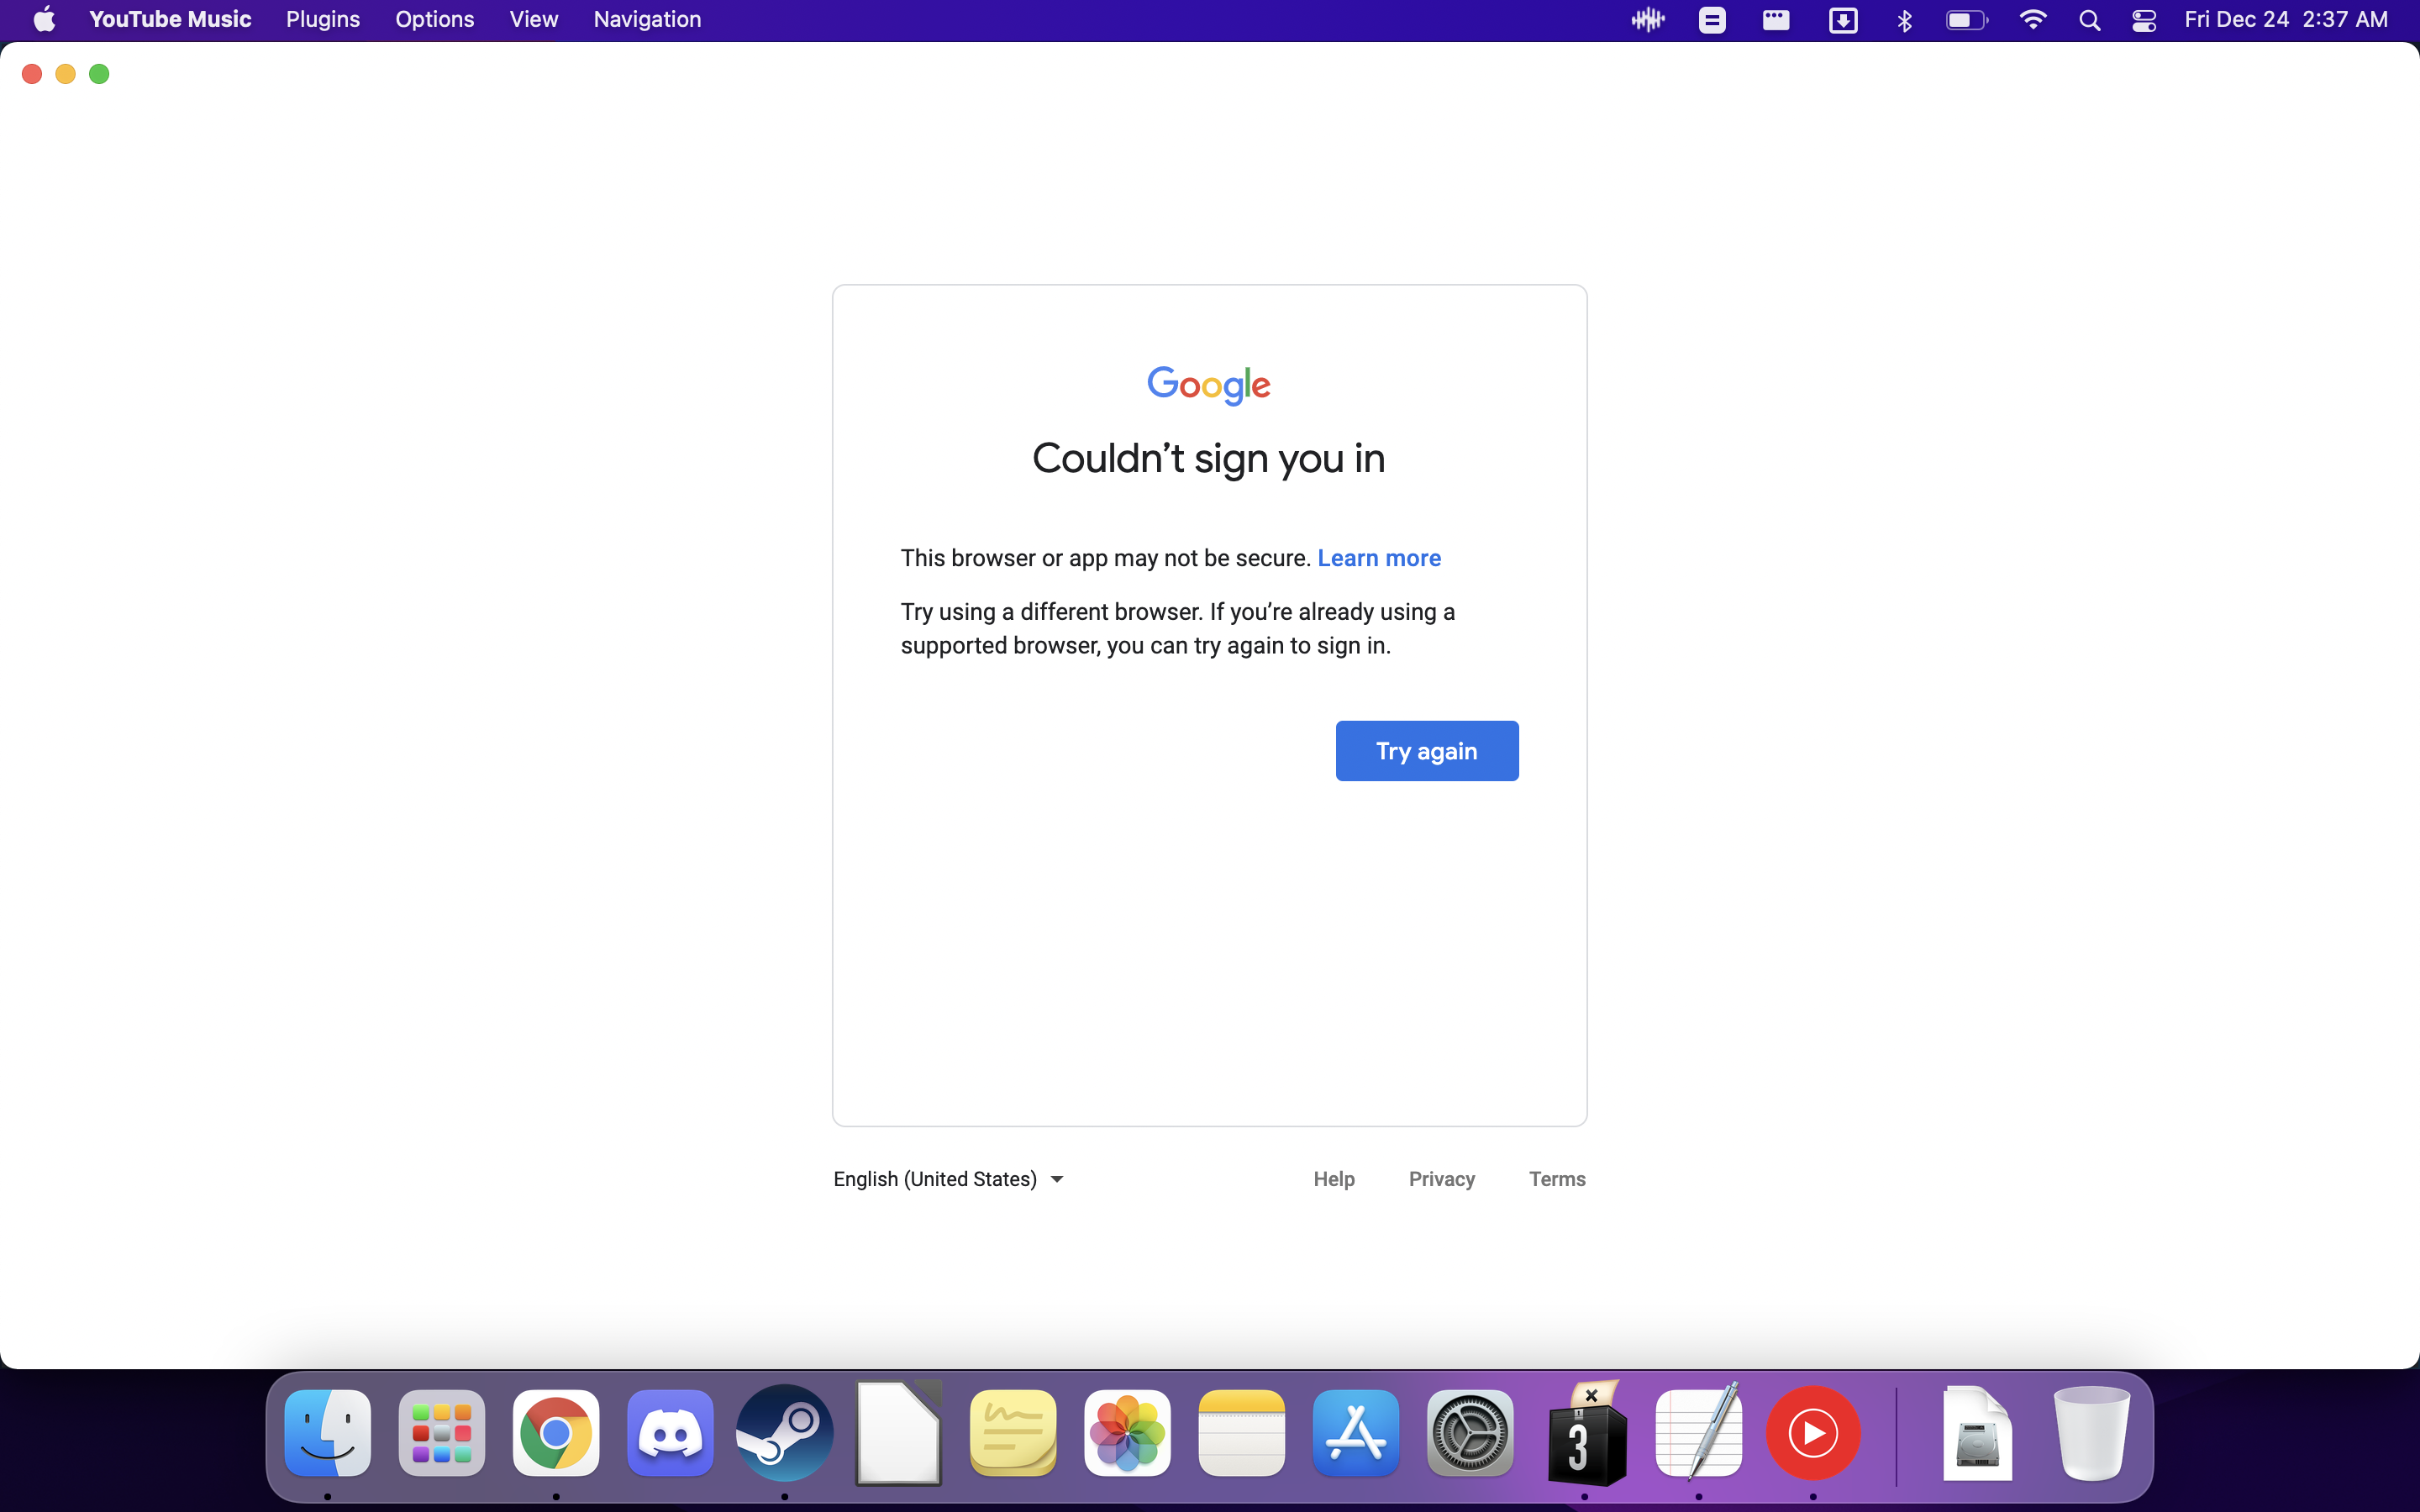Open the Plugins menu
2420x1512 pixels.
pyautogui.click(x=323, y=19)
